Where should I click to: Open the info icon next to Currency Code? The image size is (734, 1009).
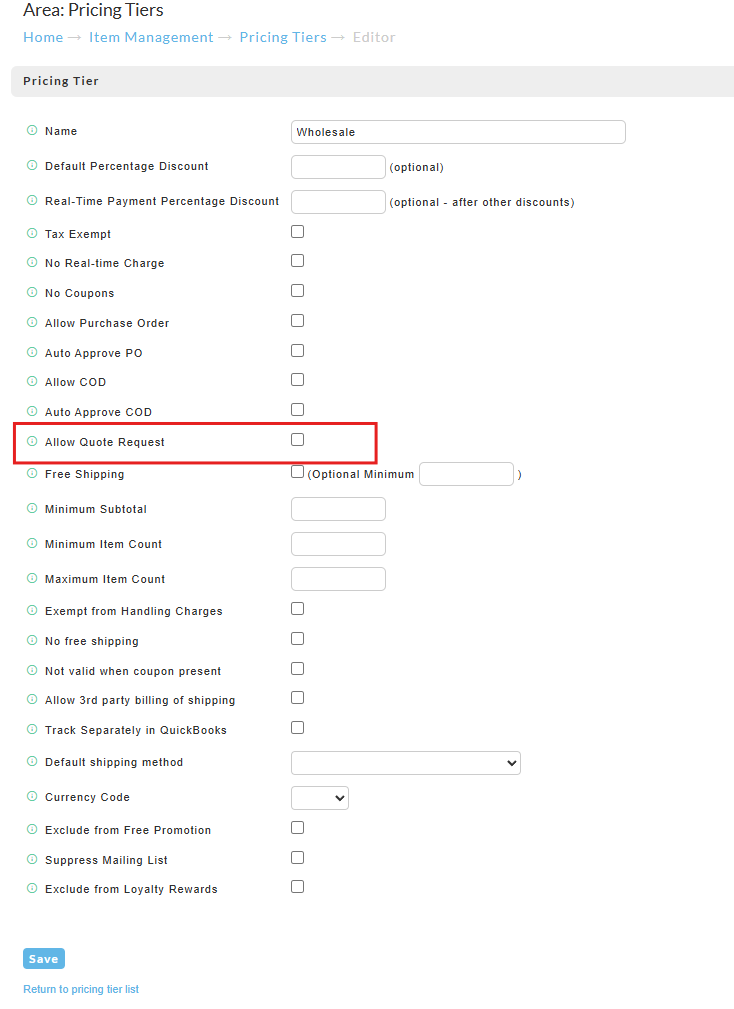[32, 796]
